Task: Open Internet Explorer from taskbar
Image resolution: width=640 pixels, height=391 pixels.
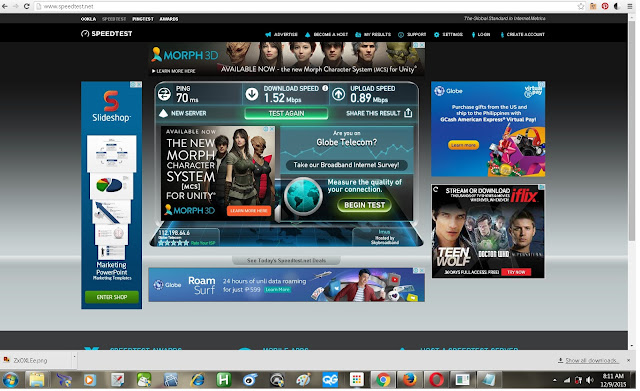Action: click(x=197, y=380)
